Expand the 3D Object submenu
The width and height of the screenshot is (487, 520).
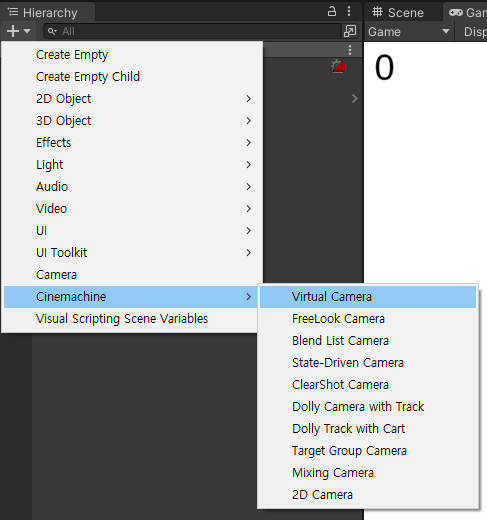pyautogui.click(x=132, y=121)
